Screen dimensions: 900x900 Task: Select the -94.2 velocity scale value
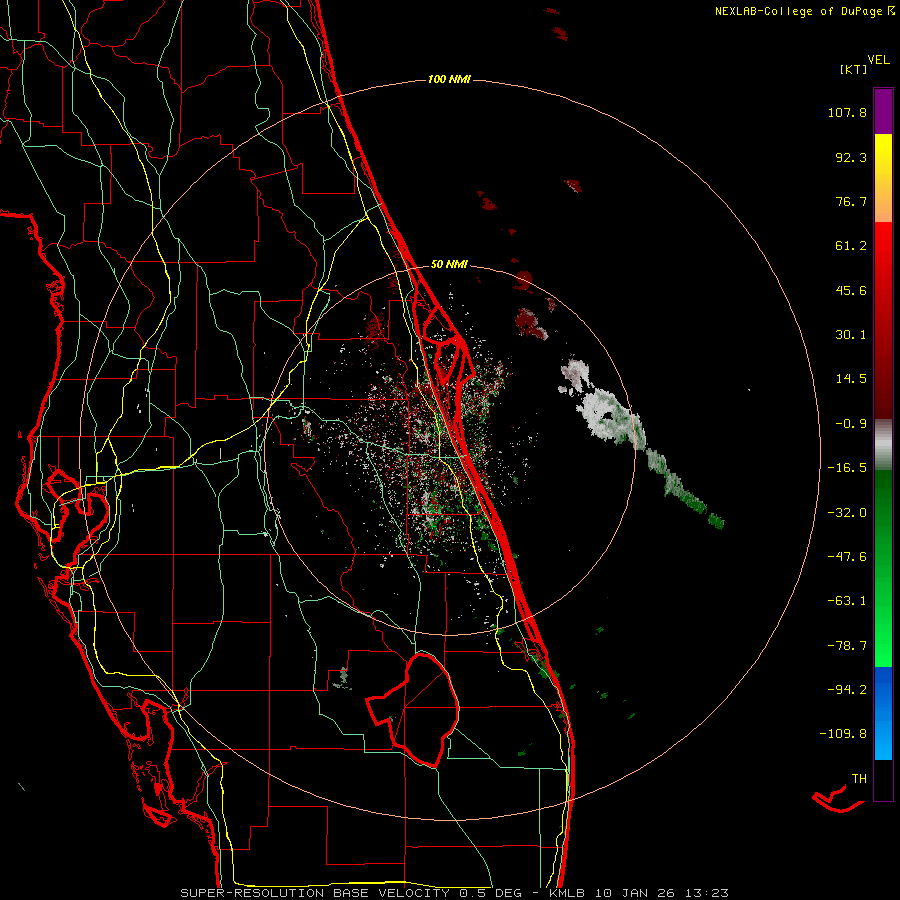847,689
